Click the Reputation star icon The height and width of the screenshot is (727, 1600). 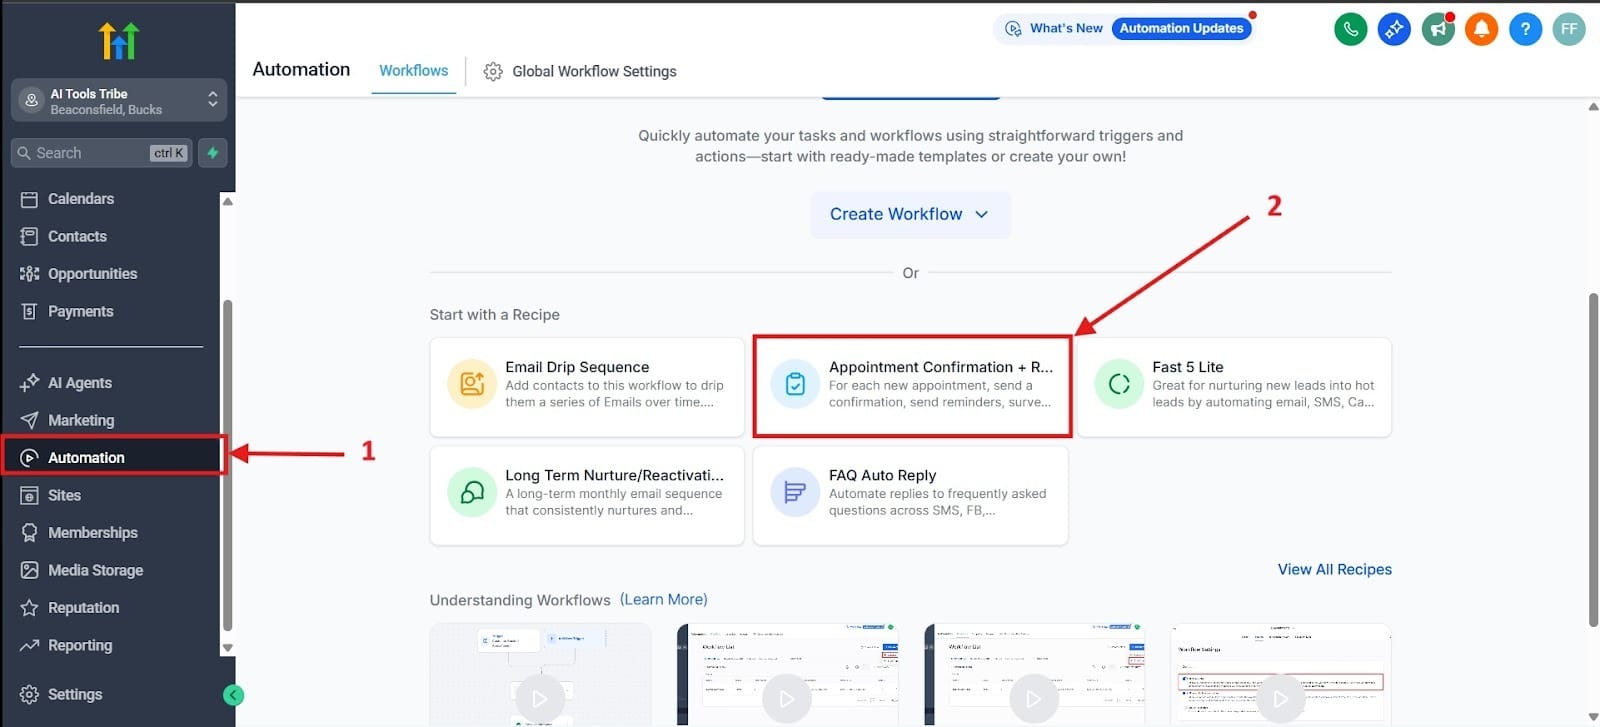click(x=29, y=608)
